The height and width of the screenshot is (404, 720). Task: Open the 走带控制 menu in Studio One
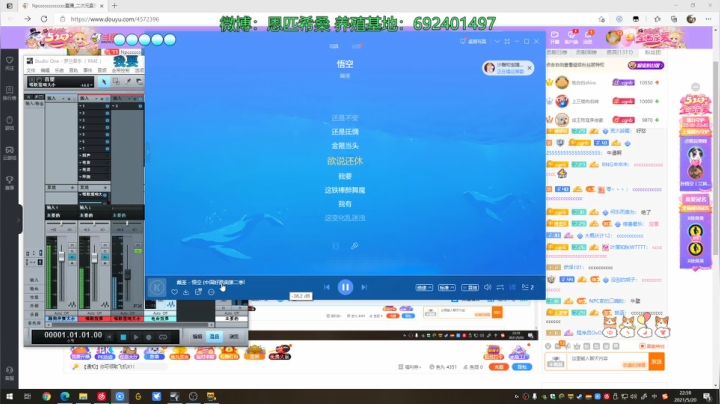click(x=120, y=70)
